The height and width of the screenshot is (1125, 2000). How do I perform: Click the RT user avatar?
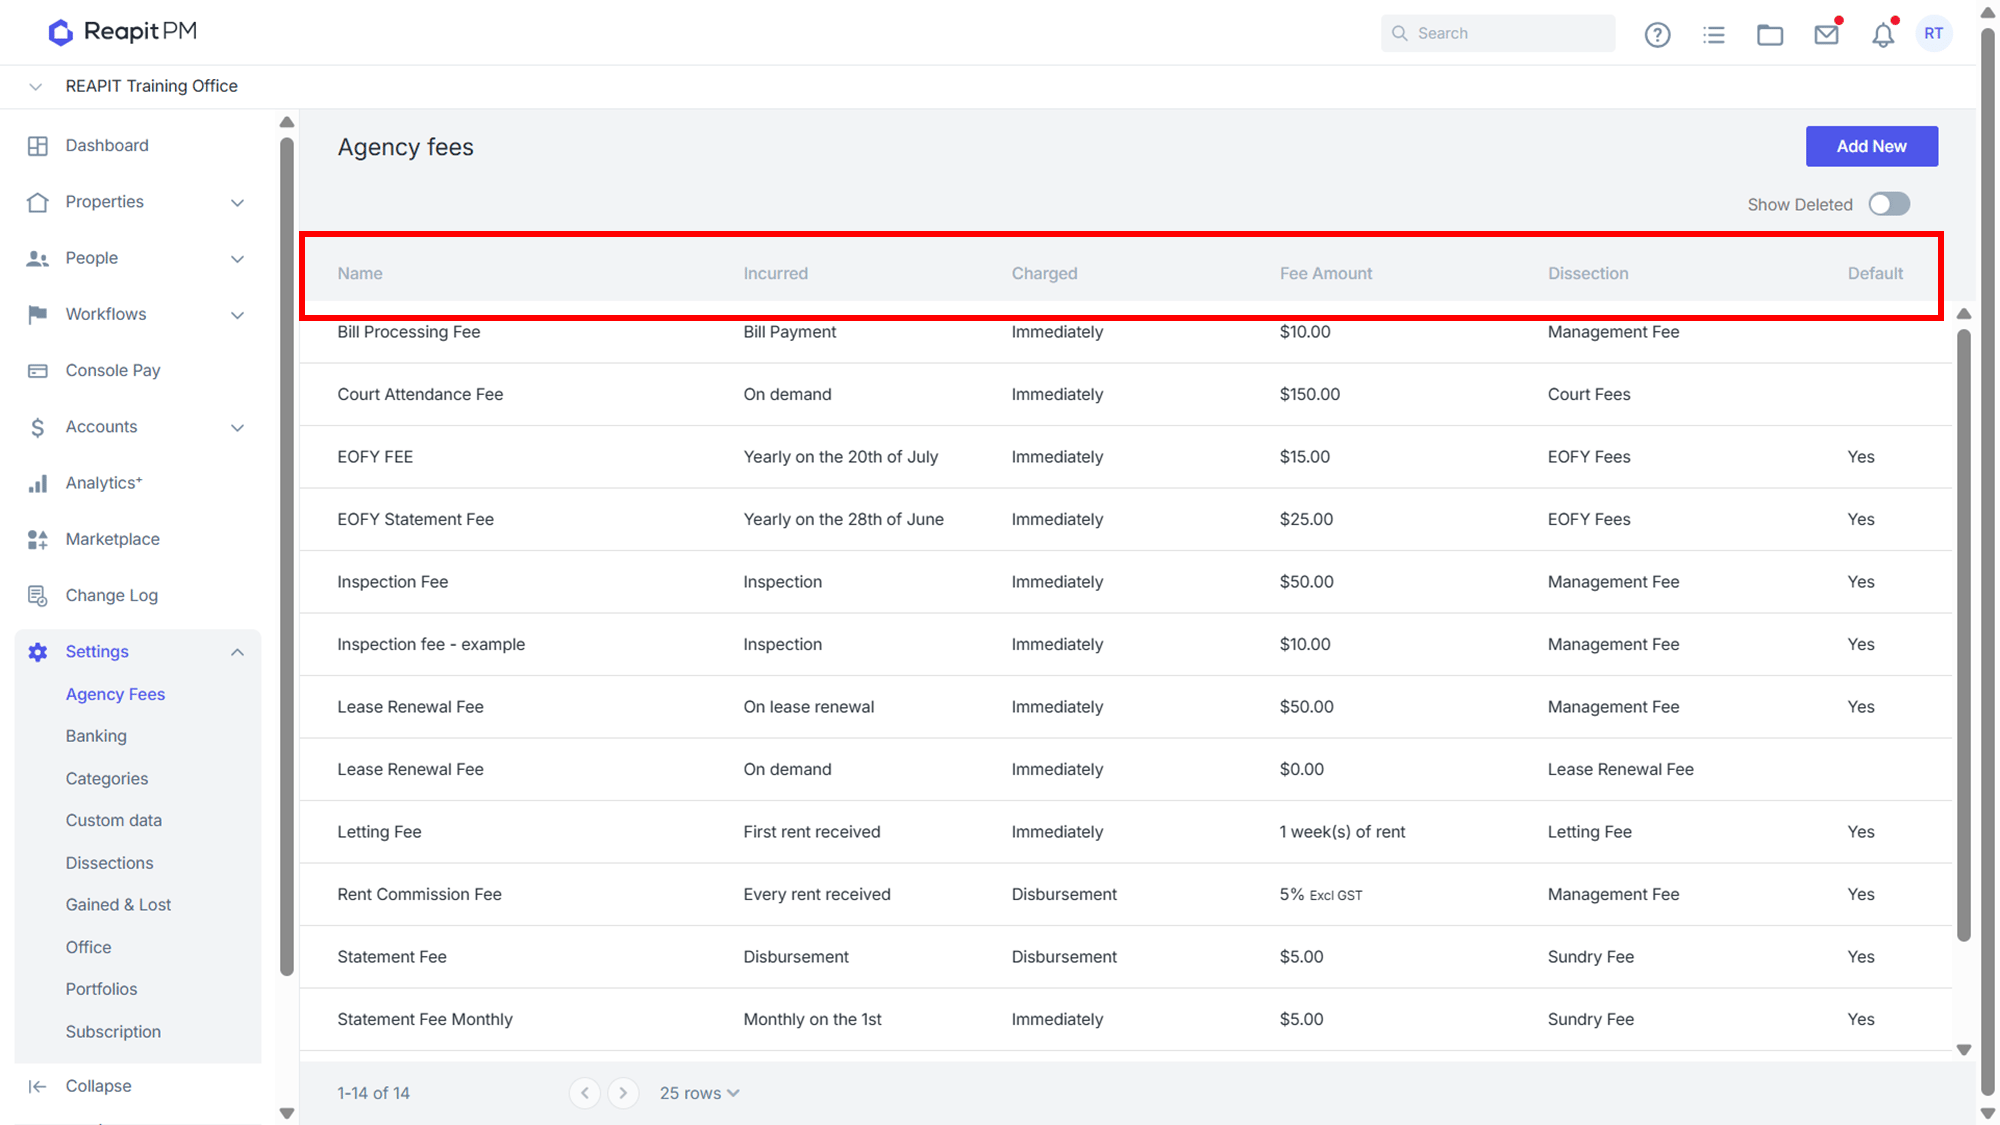coord(1934,33)
